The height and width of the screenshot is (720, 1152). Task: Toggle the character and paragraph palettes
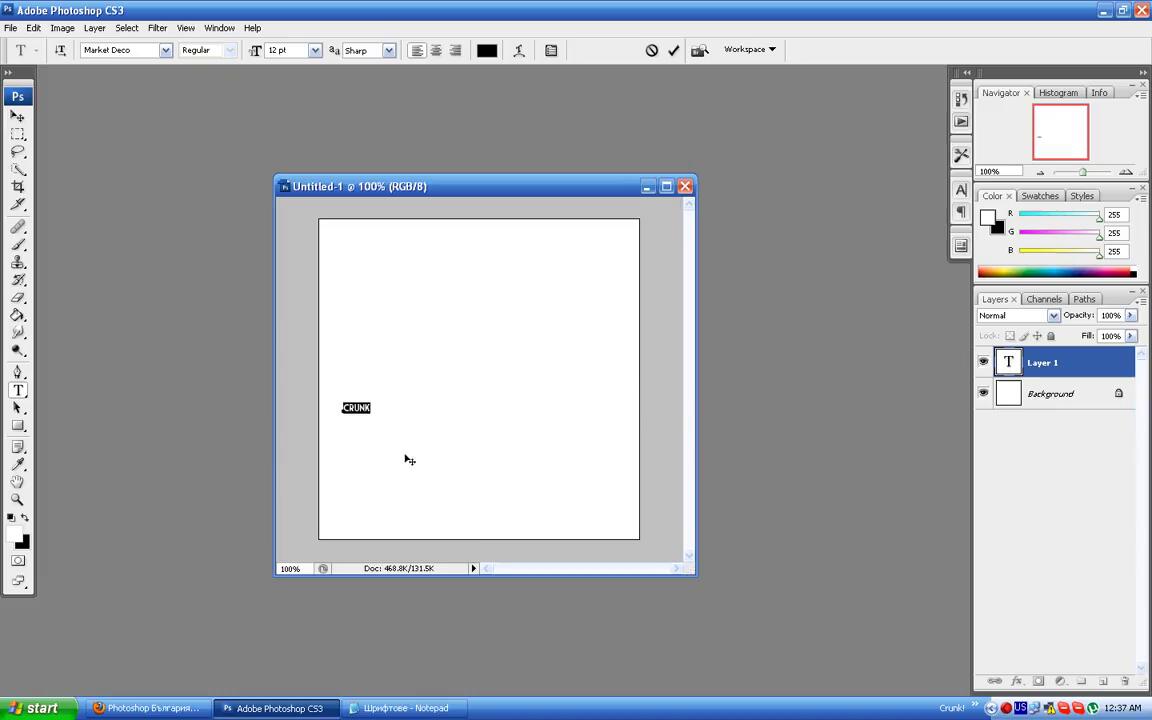(x=551, y=50)
